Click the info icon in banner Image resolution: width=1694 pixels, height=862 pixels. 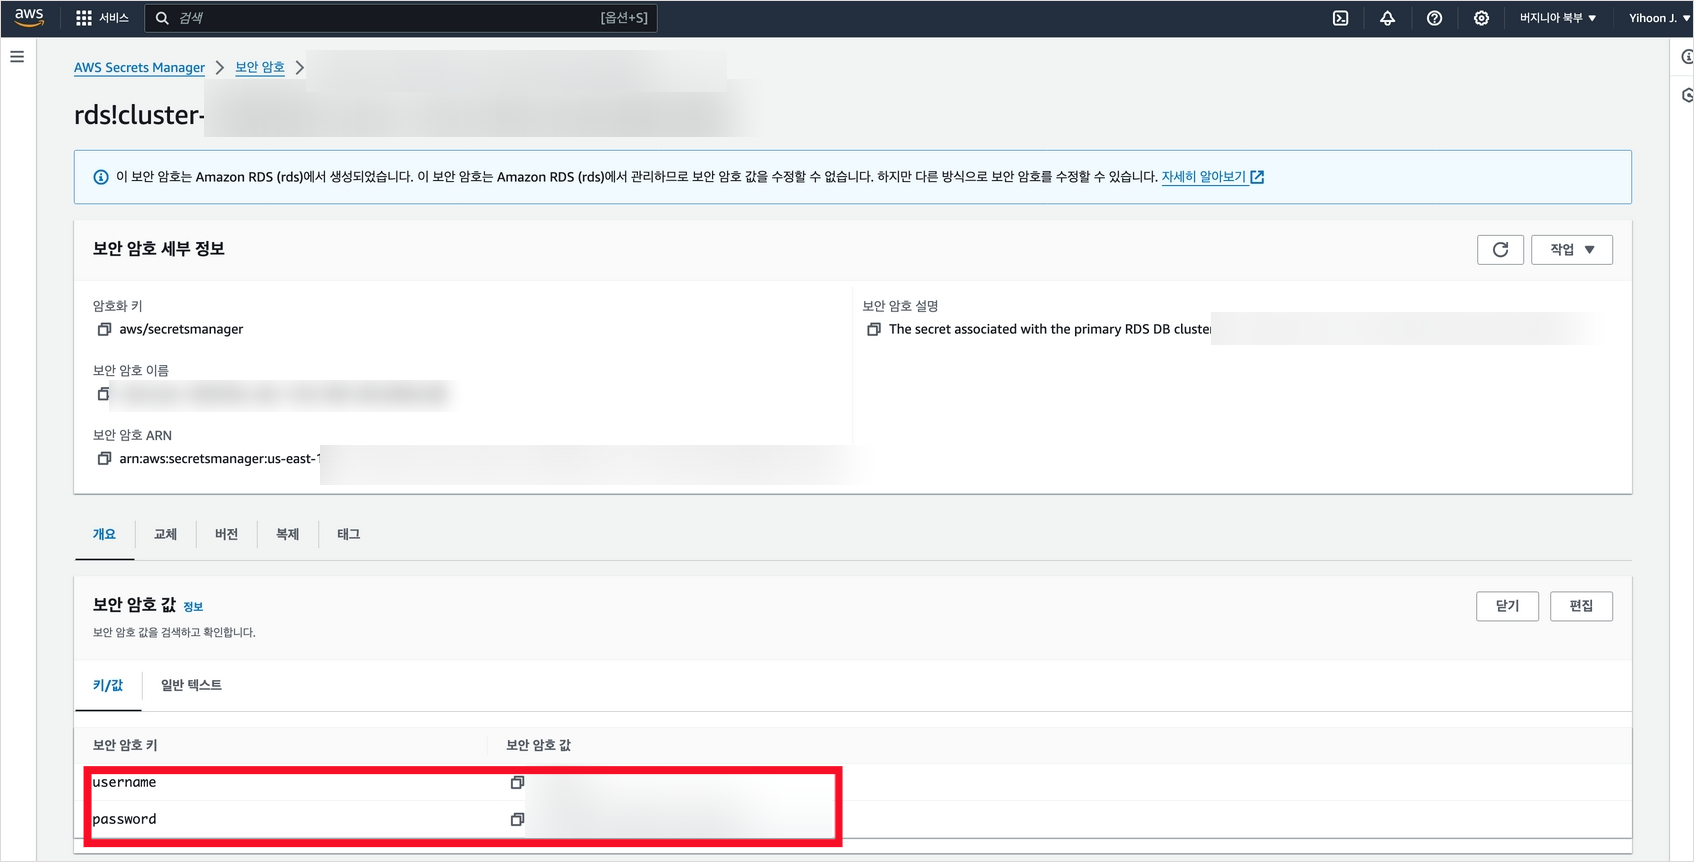click(101, 177)
